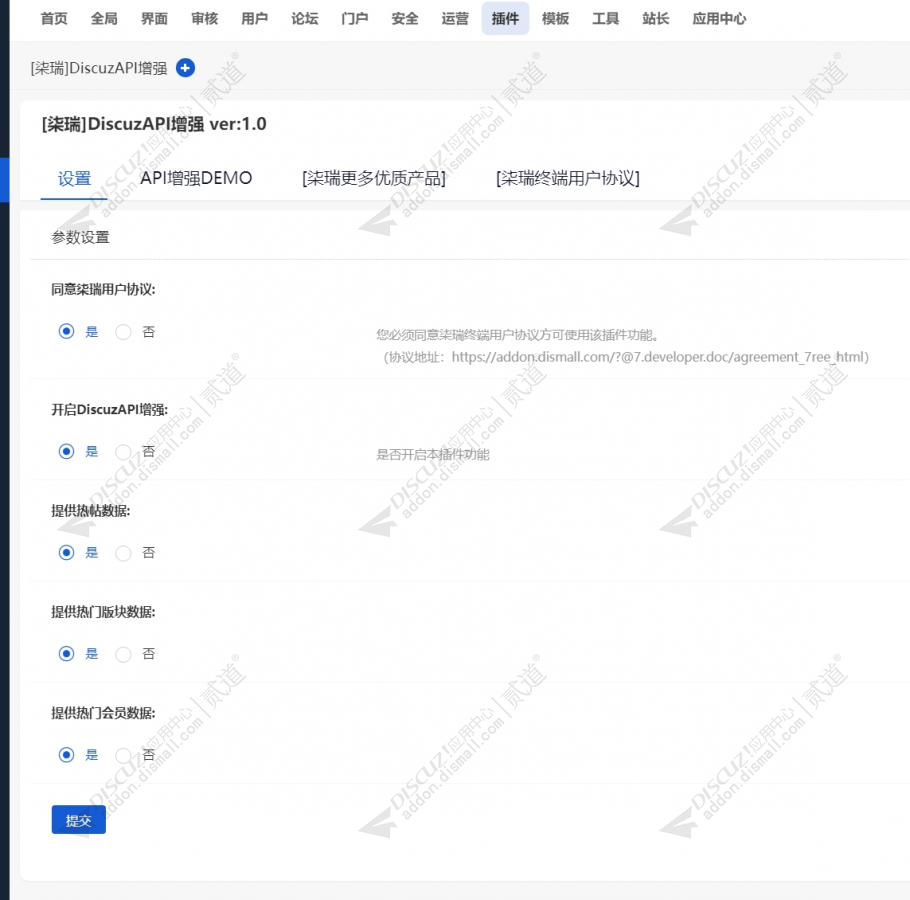
Task: Switch to the 论坛 menu
Action: (305, 19)
